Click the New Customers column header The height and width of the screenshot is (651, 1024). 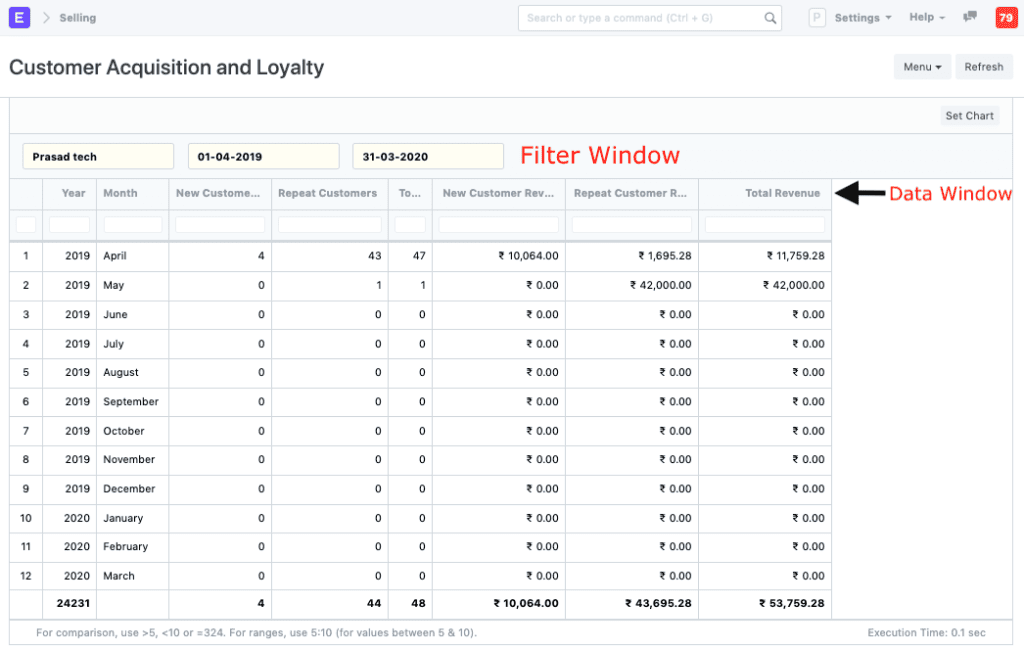click(x=220, y=193)
